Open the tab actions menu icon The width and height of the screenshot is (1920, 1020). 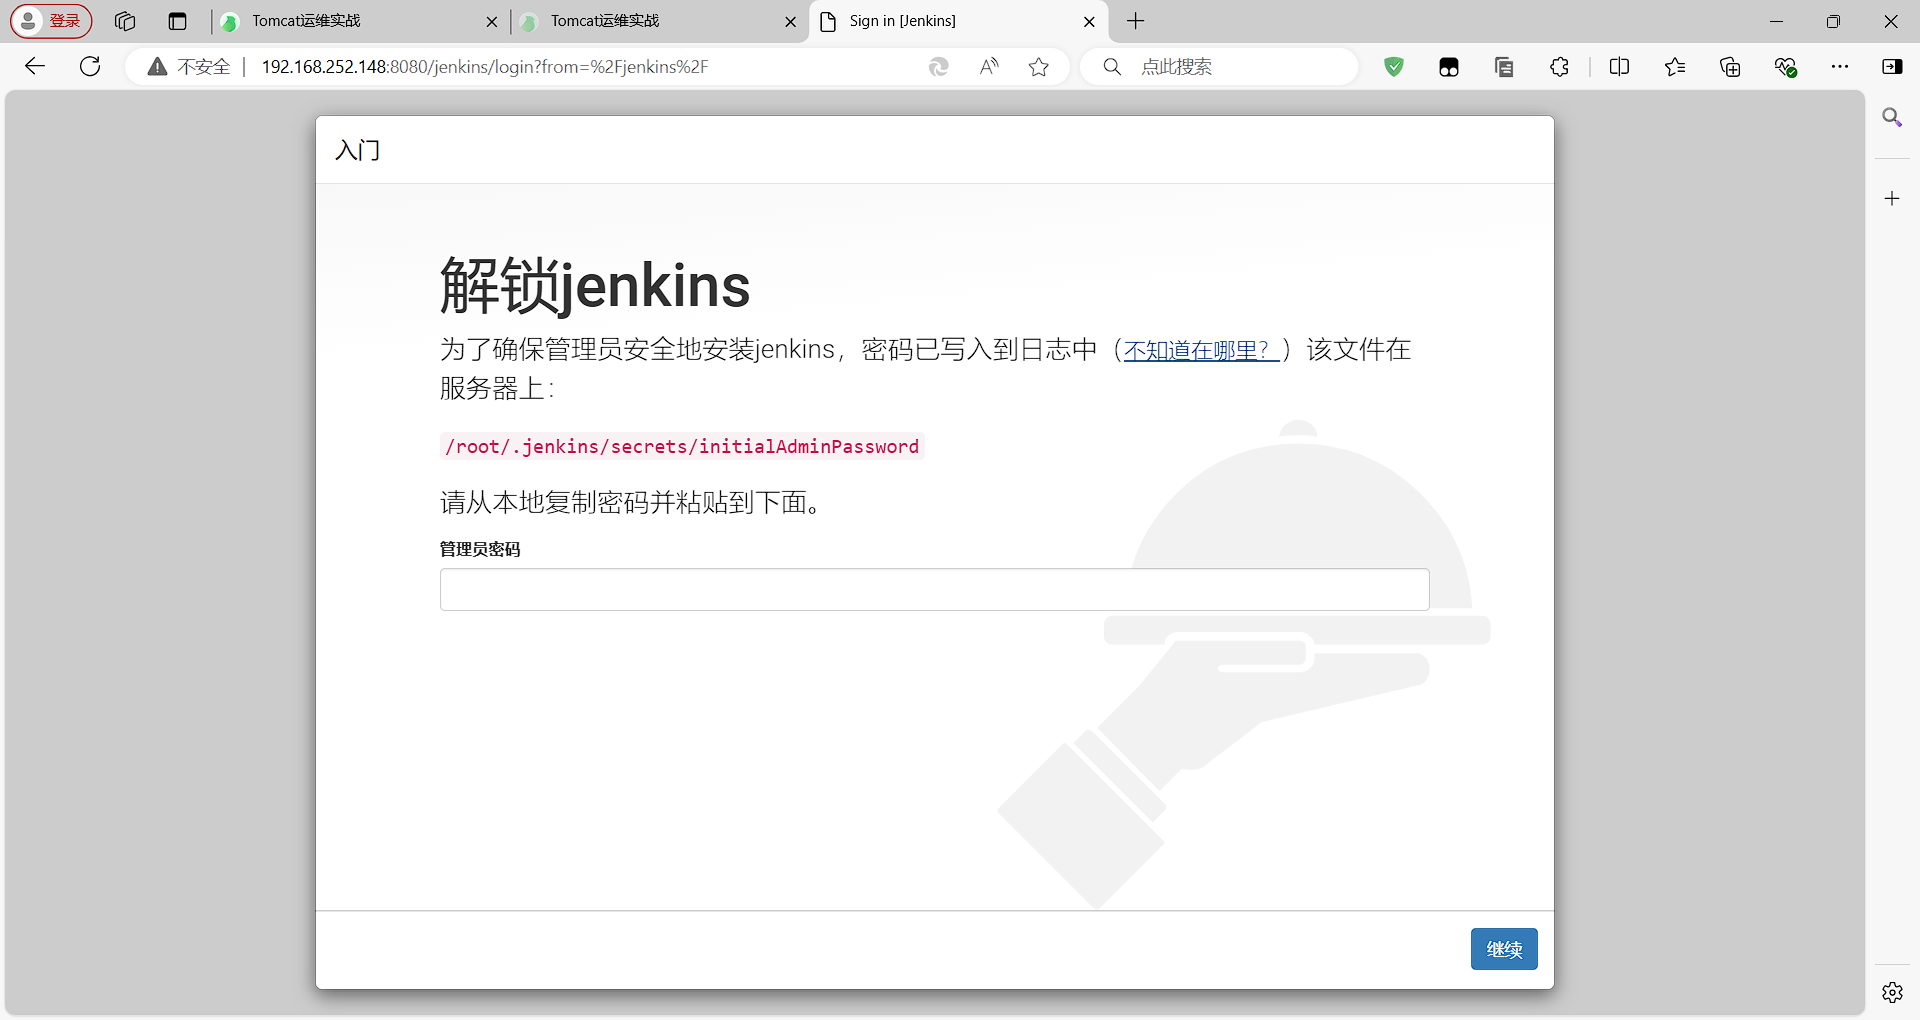(178, 21)
